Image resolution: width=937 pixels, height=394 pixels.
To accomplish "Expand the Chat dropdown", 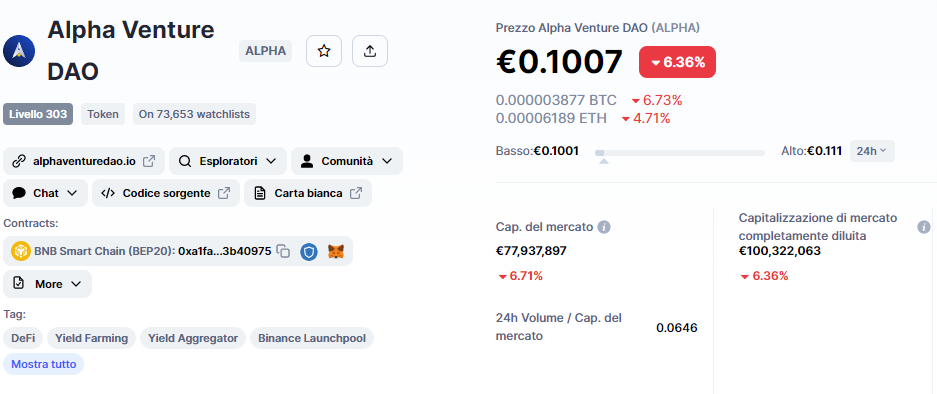I will click(x=45, y=193).
